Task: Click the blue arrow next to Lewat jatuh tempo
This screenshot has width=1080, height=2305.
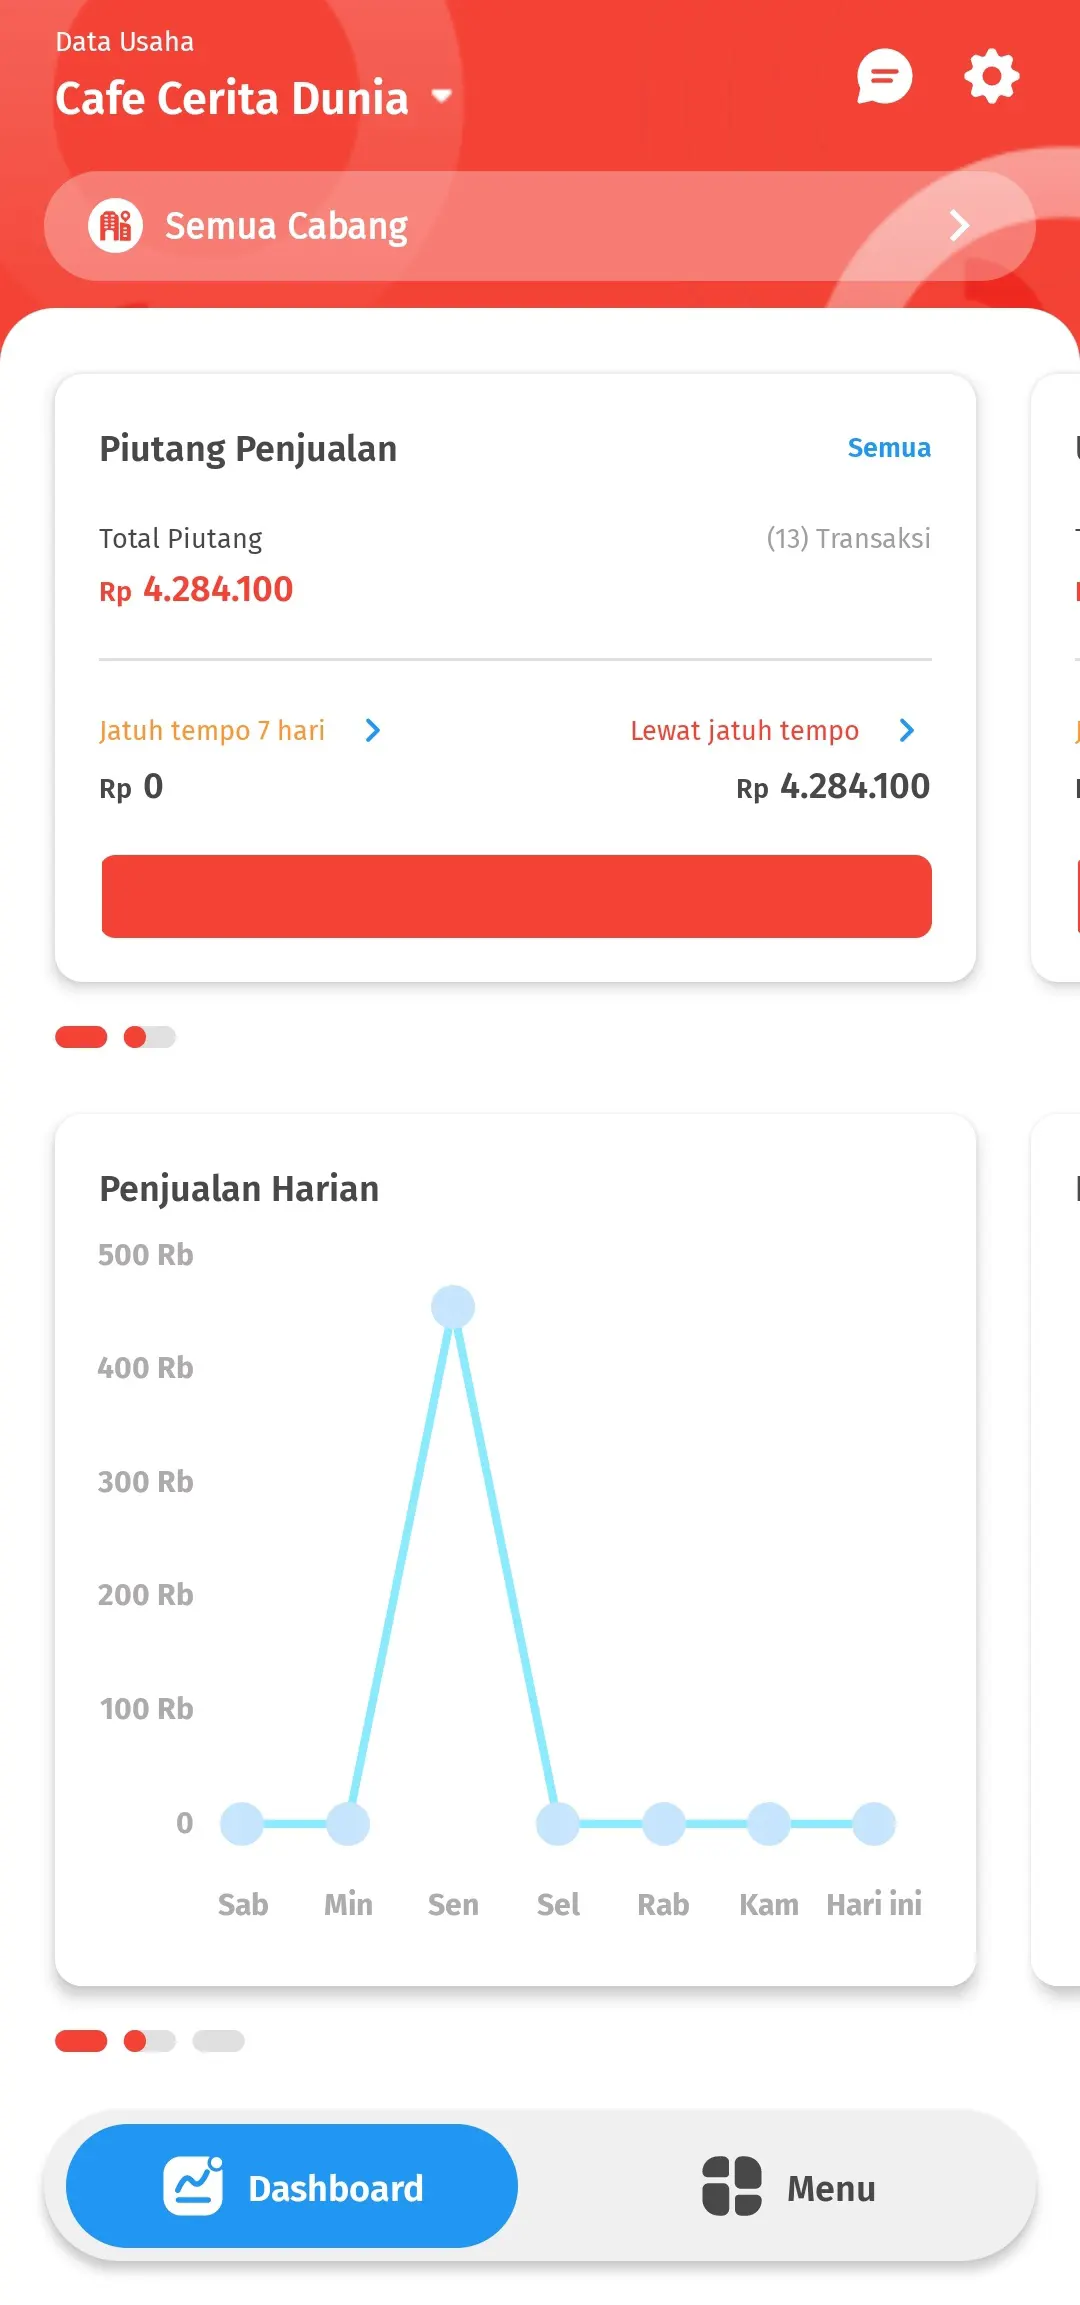Action: tap(907, 731)
